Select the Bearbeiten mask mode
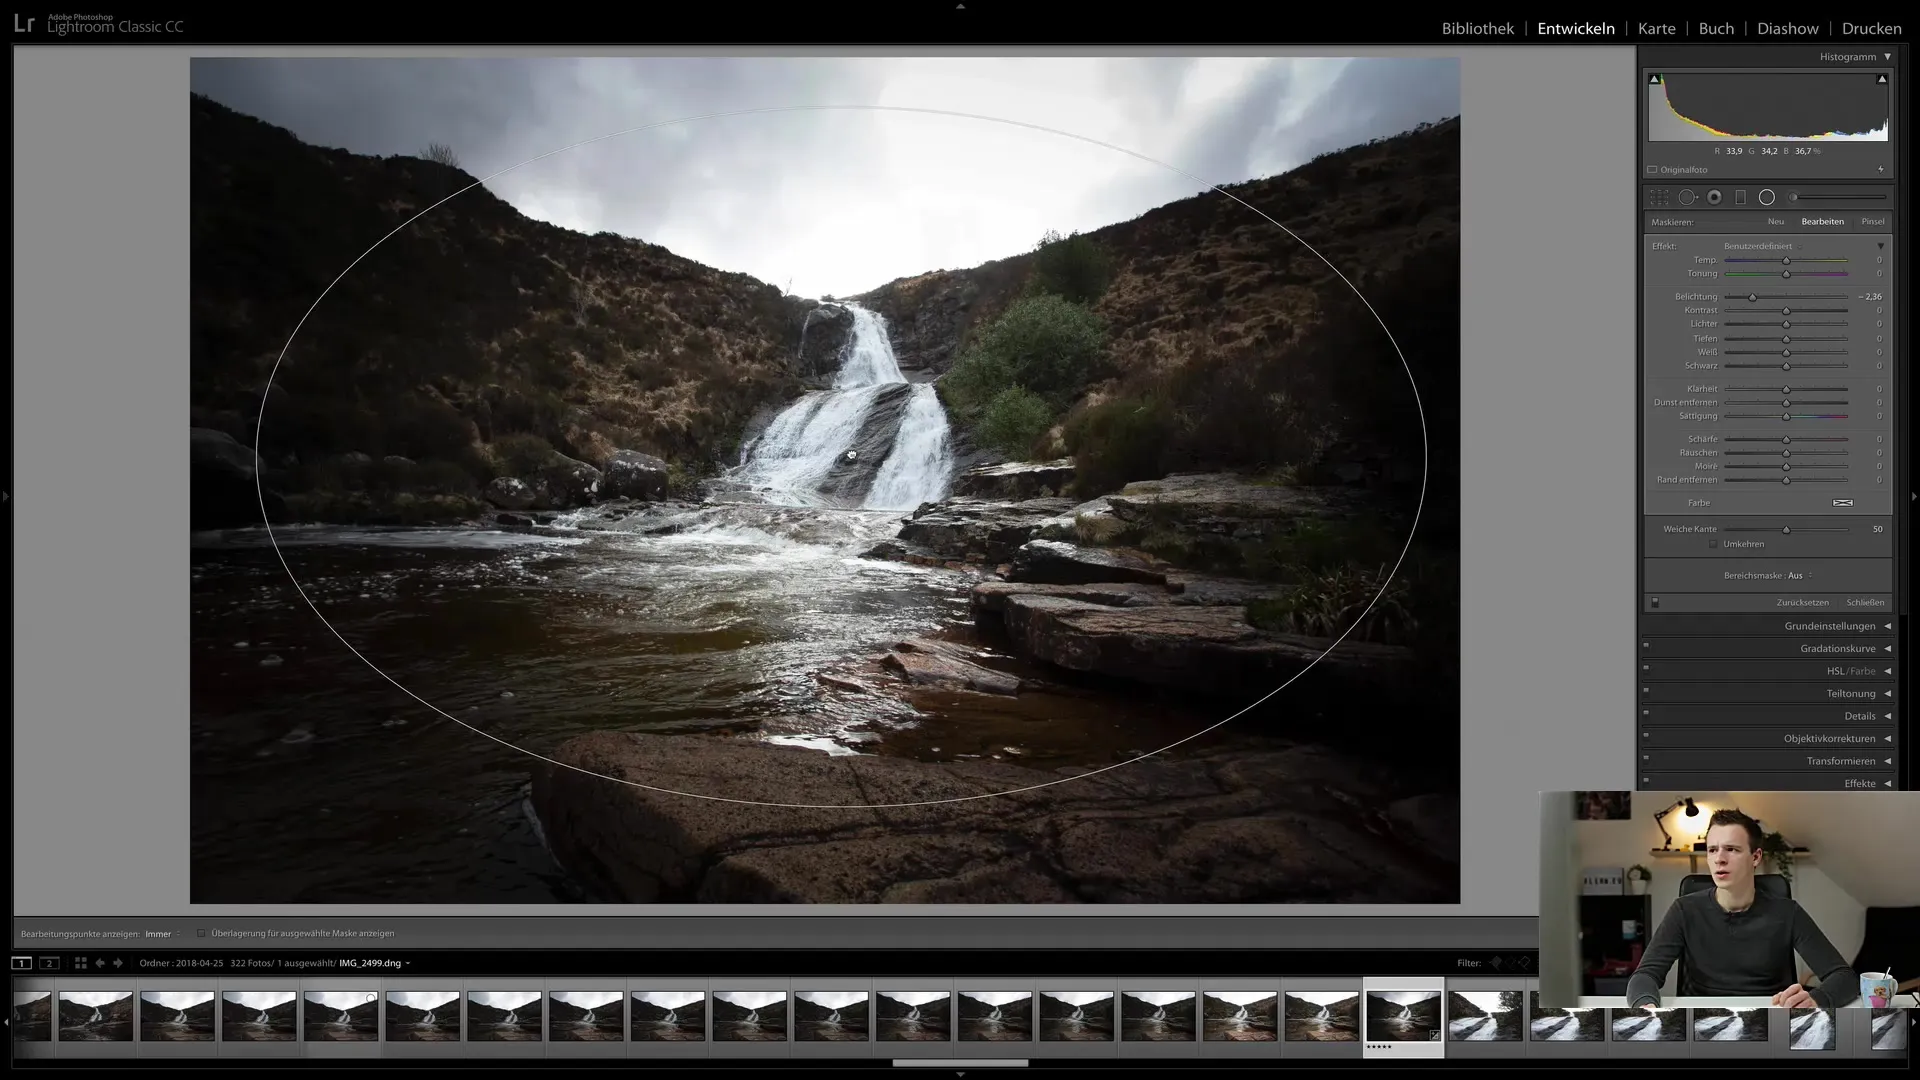 click(1822, 222)
